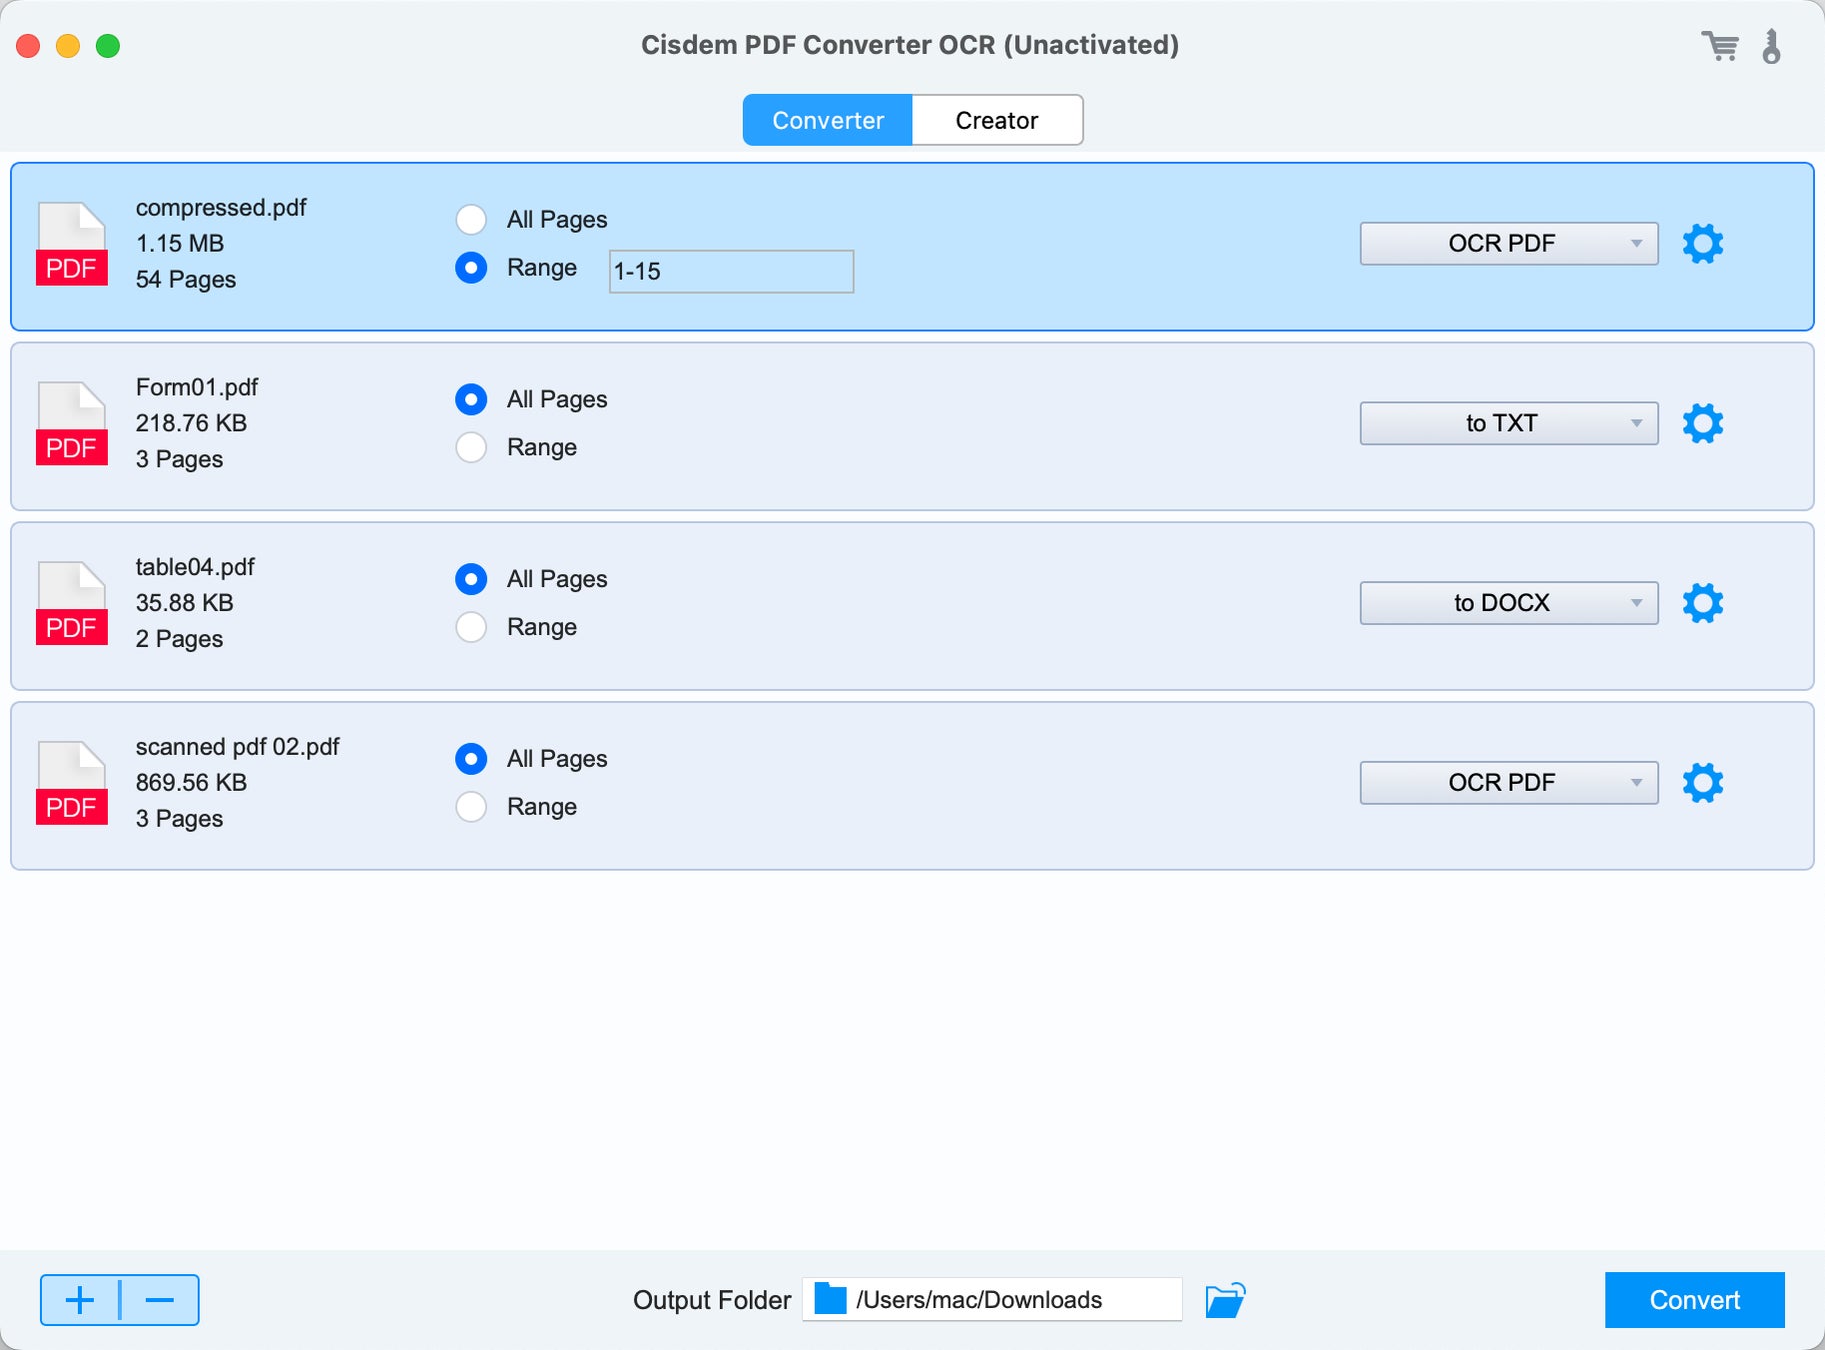Click the 35.88 KB file size text
Image resolution: width=1825 pixels, height=1350 pixels.
pyautogui.click(x=185, y=603)
